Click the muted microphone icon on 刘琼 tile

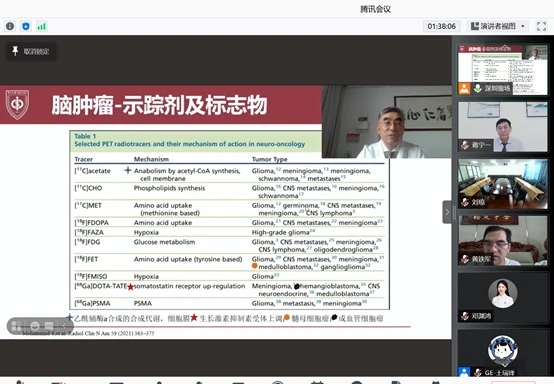(x=465, y=202)
